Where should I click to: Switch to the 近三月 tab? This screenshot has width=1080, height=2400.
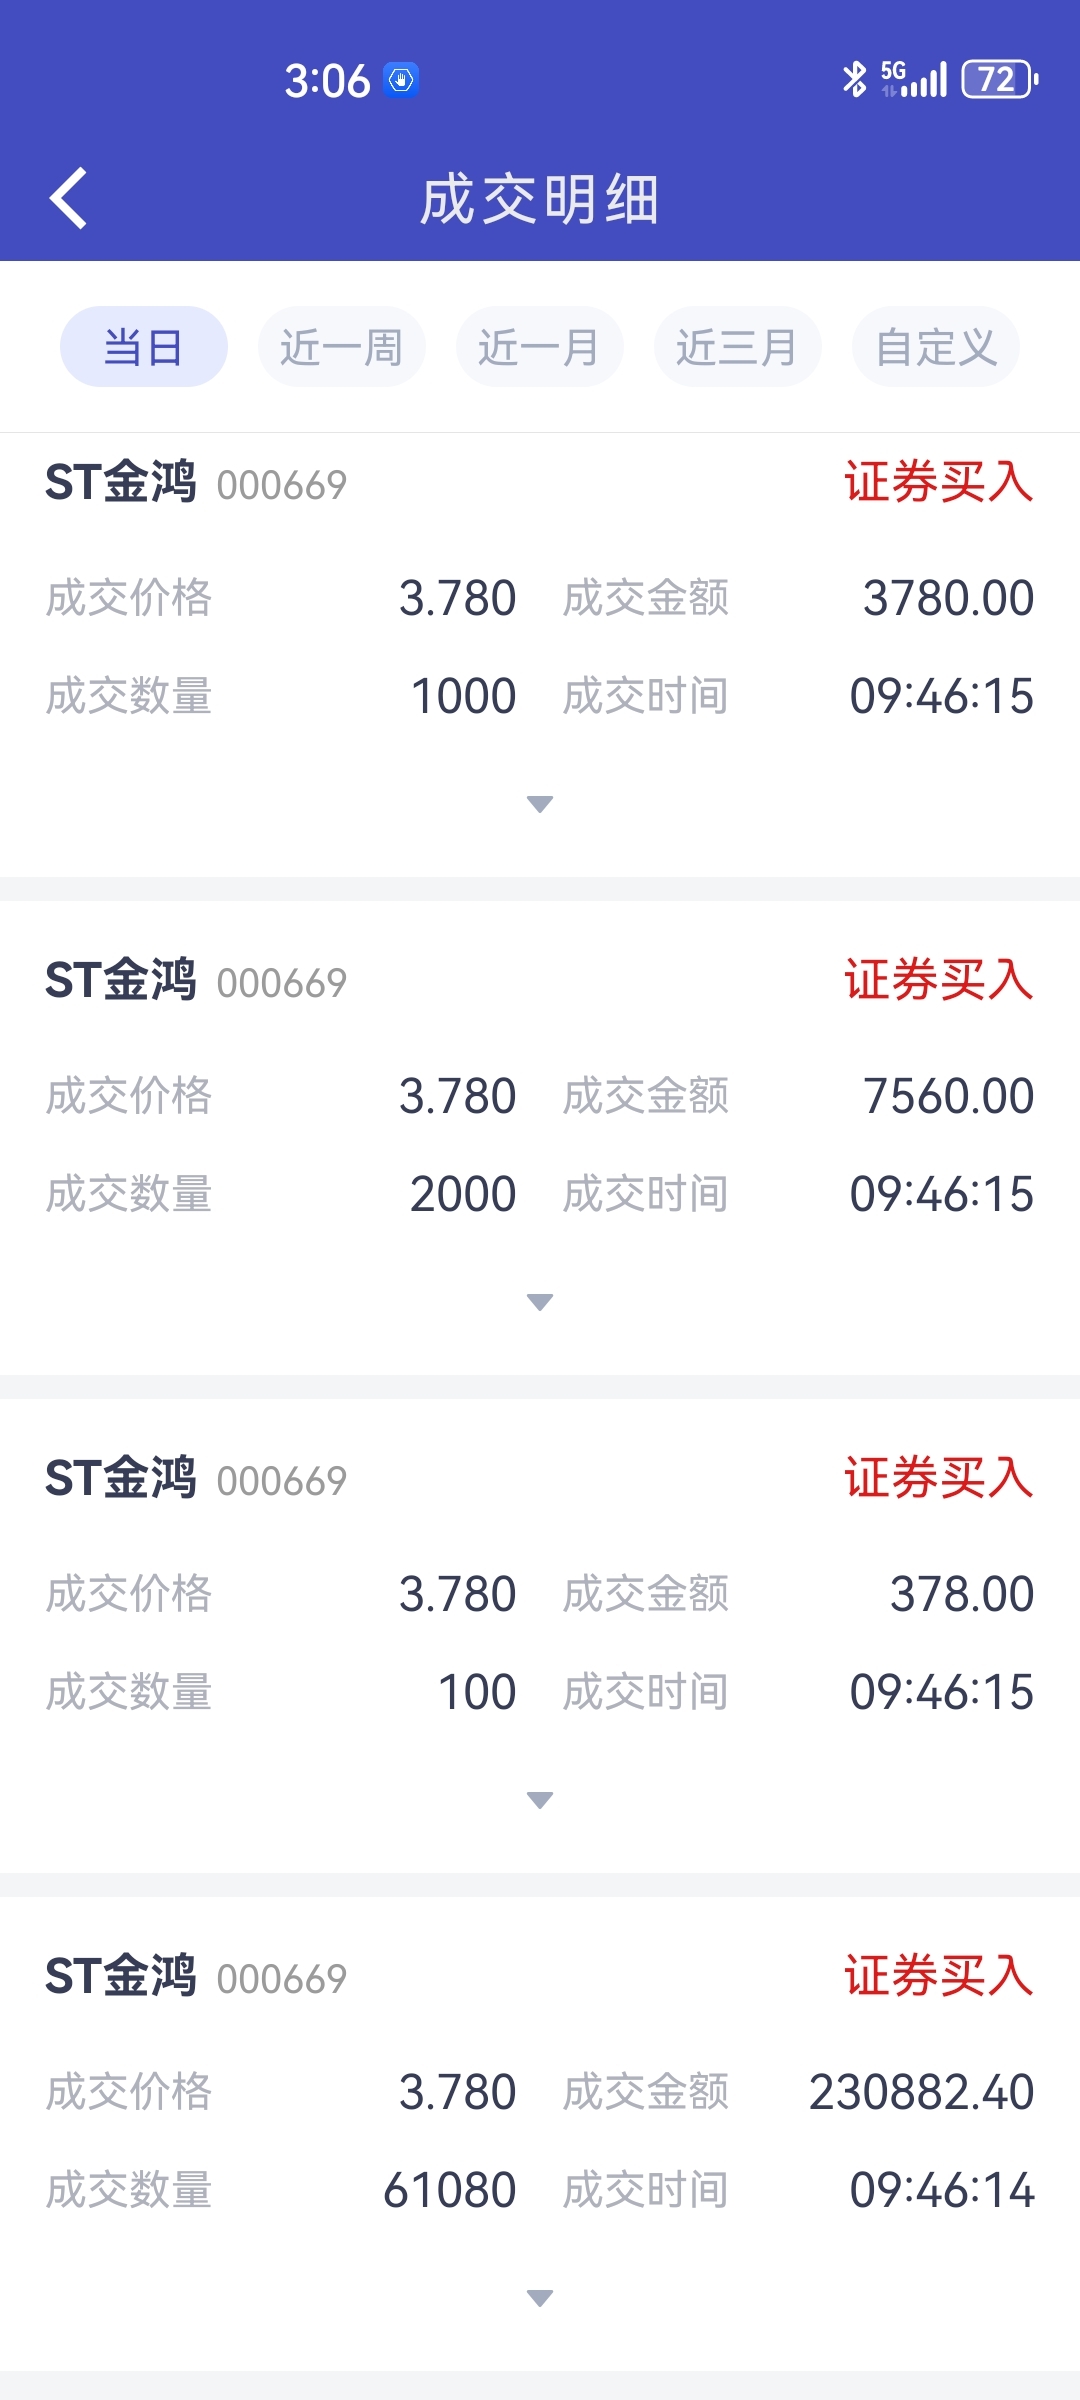[738, 347]
